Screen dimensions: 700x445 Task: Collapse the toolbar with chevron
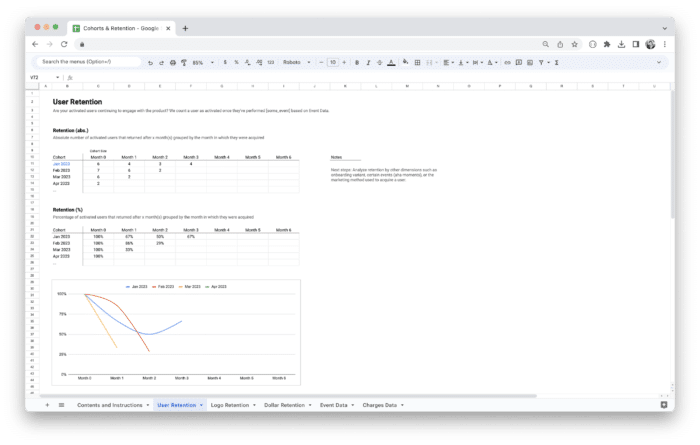(x=659, y=62)
